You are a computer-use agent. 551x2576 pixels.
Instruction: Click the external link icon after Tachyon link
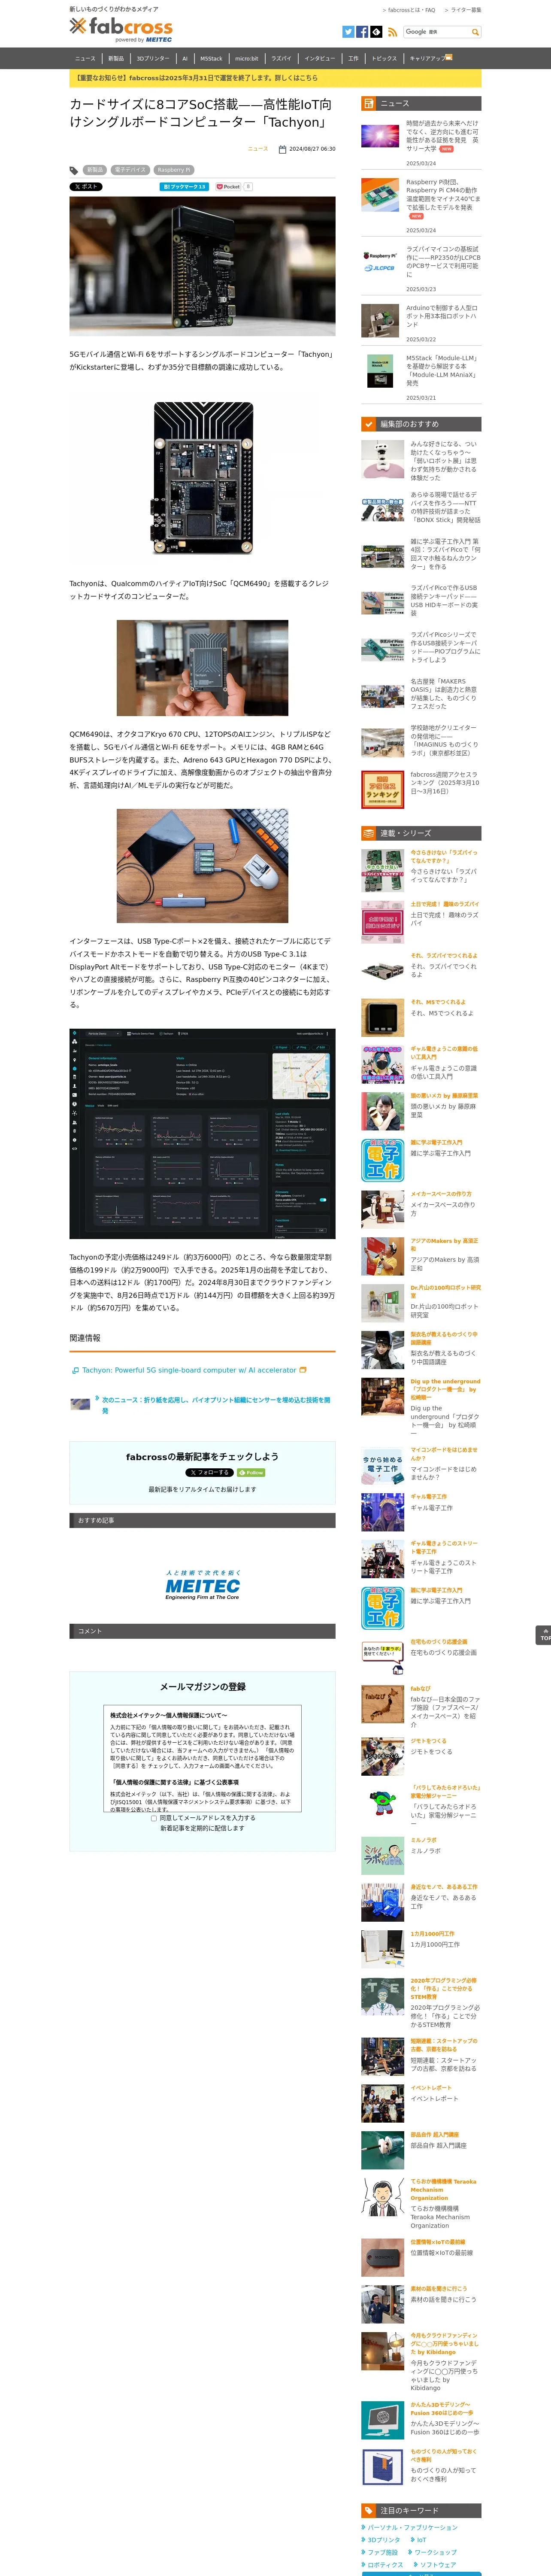(x=303, y=1370)
